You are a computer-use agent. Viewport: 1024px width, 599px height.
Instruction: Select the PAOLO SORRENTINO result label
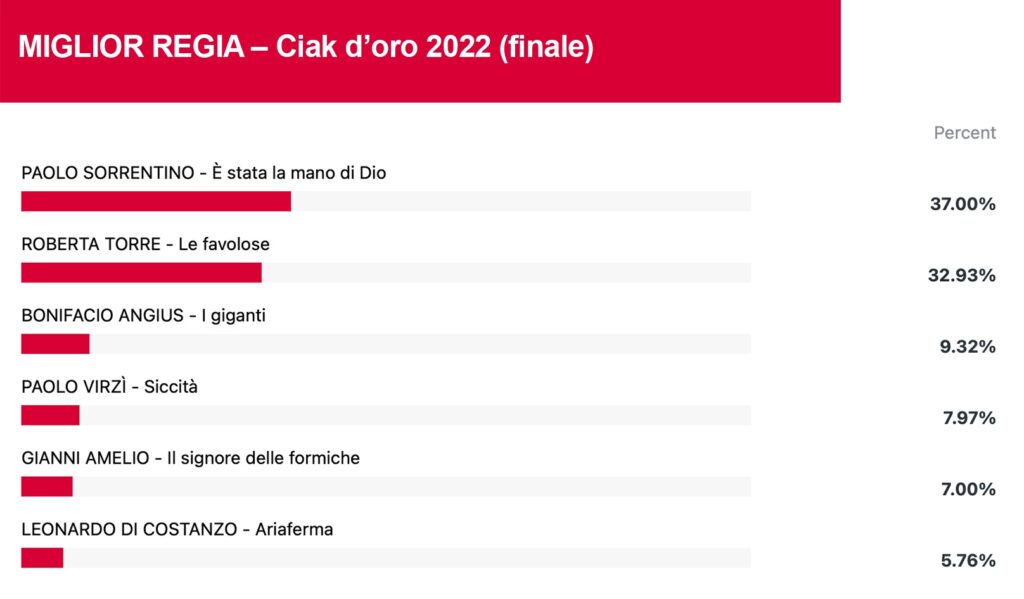pyautogui.click(x=203, y=172)
